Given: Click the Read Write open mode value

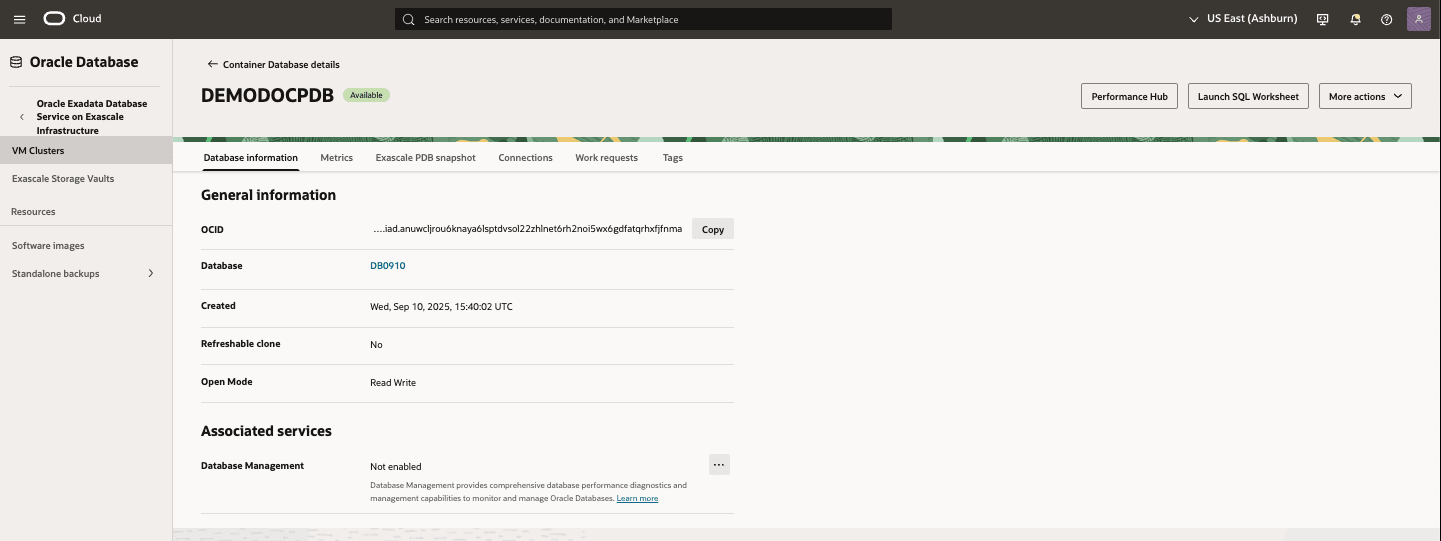Looking at the screenshot, I should coord(393,382).
